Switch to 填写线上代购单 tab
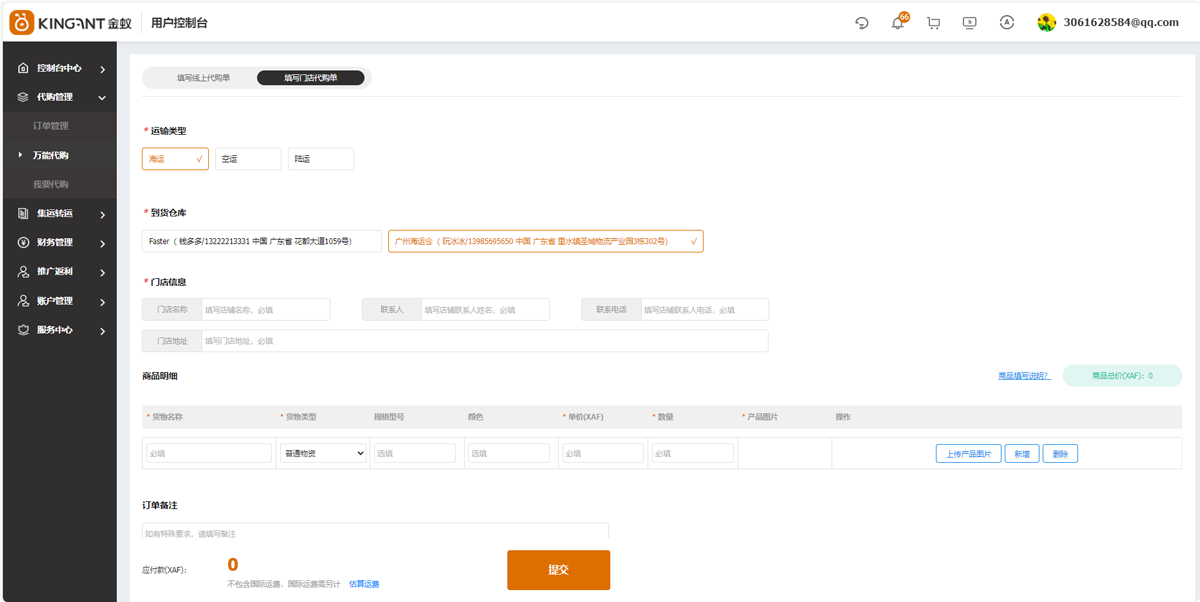The width and height of the screenshot is (1200, 602). (x=203, y=78)
